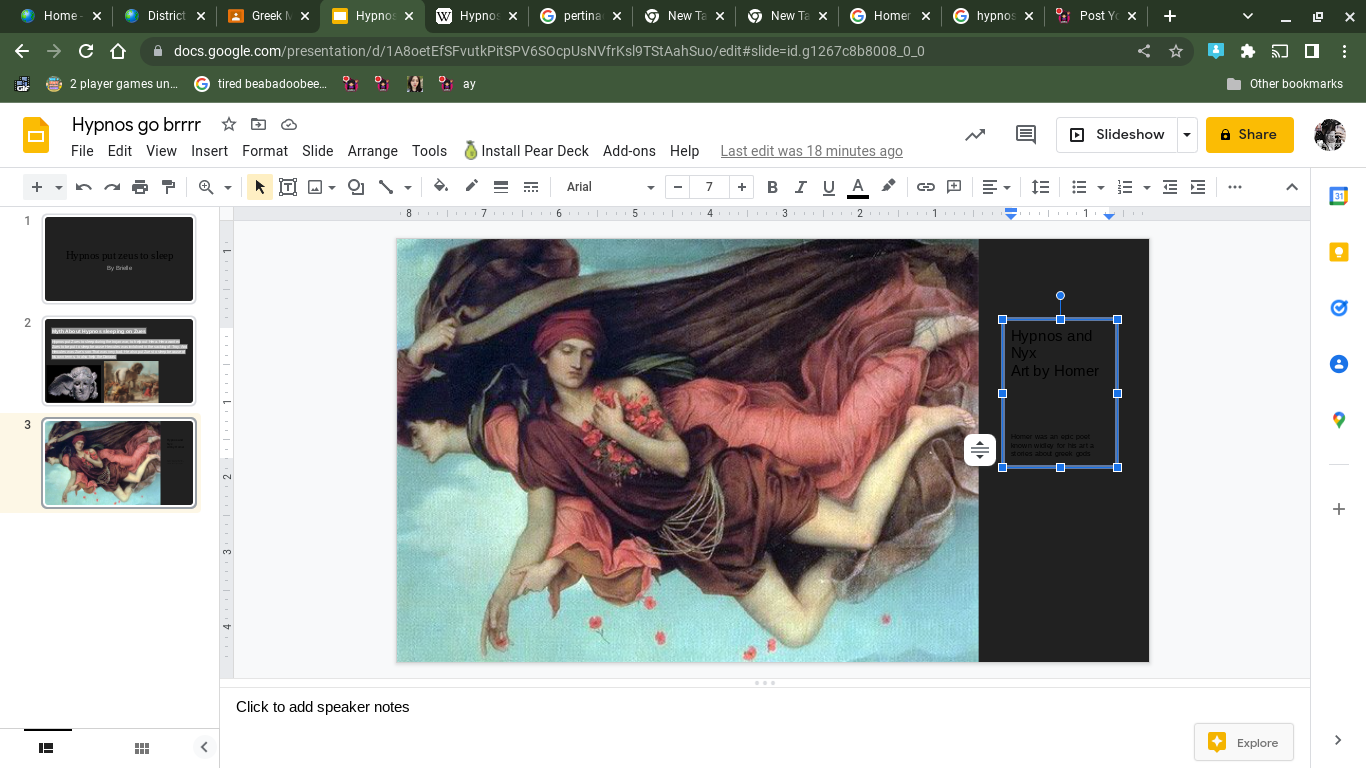Open the Fill color bucket
The height and width of the screenshot is (768, 1366).
[441, 187]
